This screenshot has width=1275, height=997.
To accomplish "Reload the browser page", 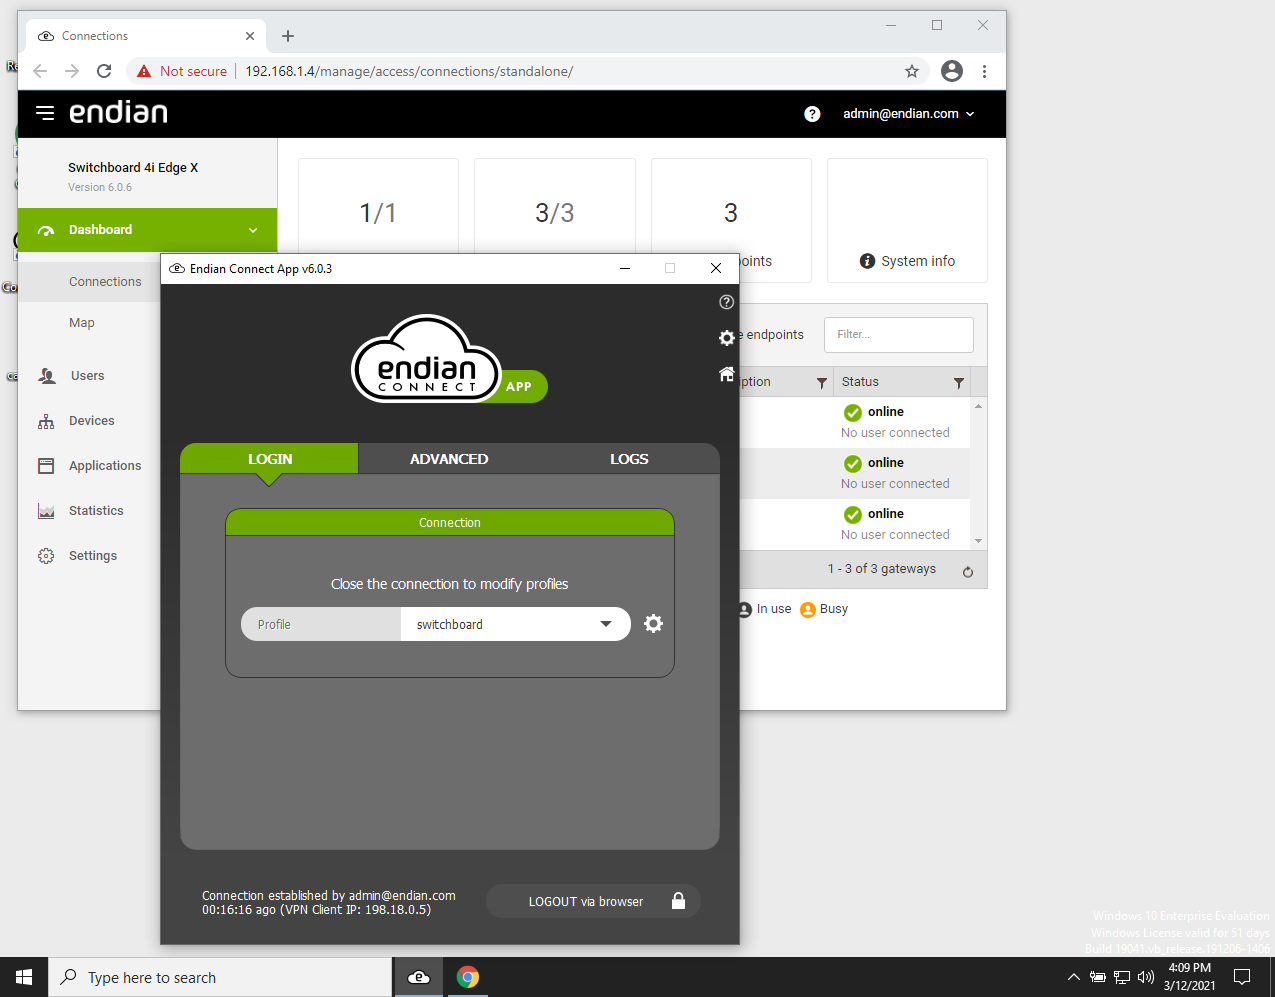I will click(x=104, y=71).
